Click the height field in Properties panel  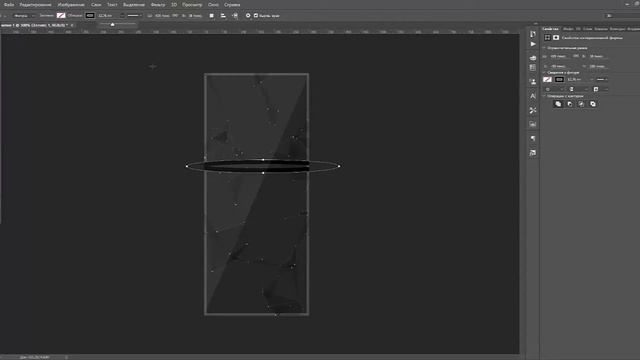598,56
